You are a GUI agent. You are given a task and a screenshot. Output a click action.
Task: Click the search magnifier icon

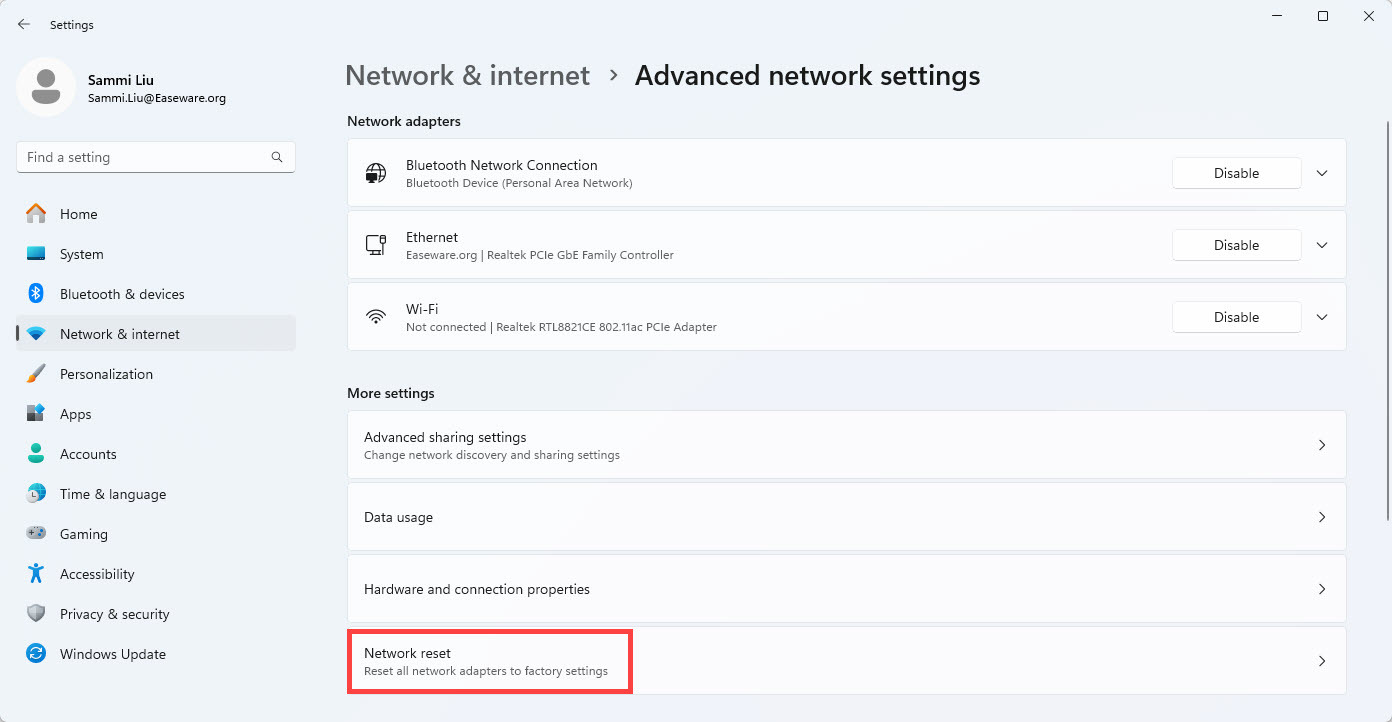click(277, 157)
